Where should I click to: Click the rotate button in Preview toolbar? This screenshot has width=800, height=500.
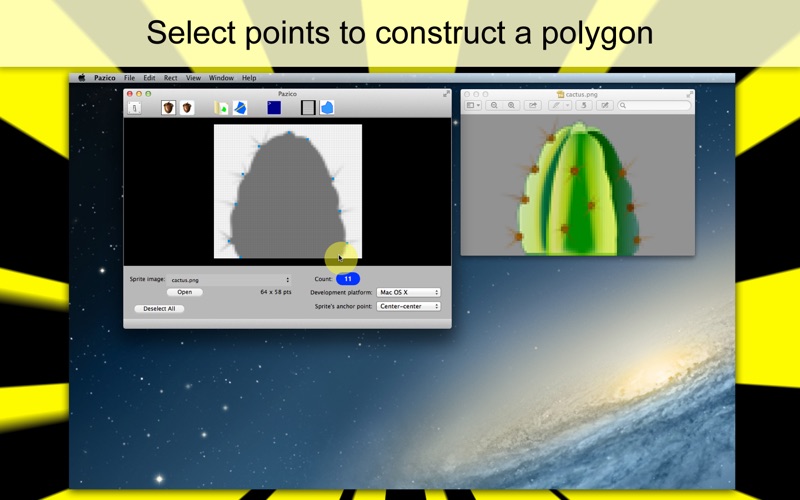click(x=584, y=105)
